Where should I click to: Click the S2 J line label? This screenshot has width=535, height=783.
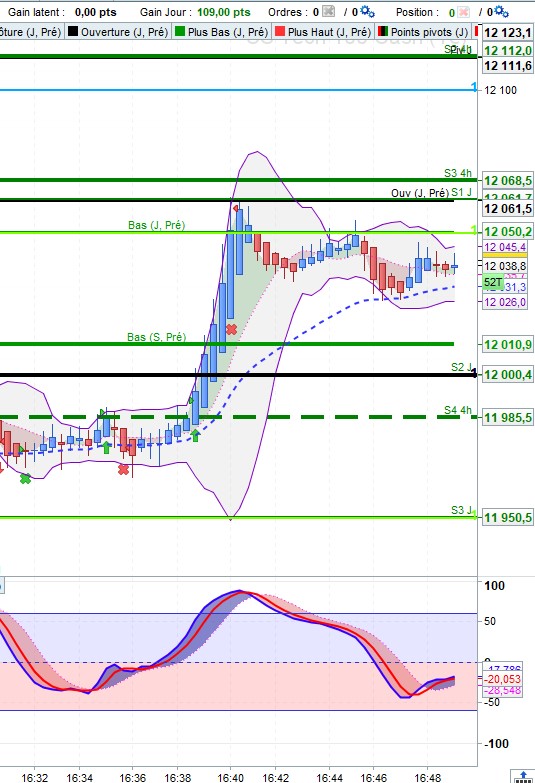pyautogui.click(x=461, y=367)
